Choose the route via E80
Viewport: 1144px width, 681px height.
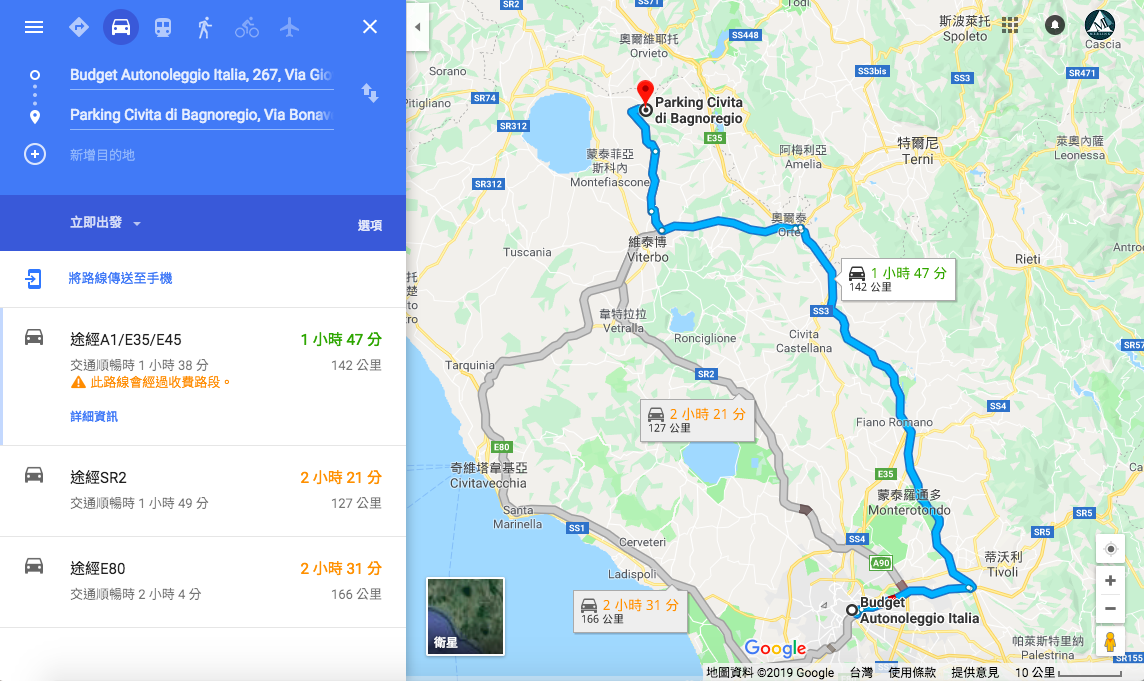[x=203, y=582]
